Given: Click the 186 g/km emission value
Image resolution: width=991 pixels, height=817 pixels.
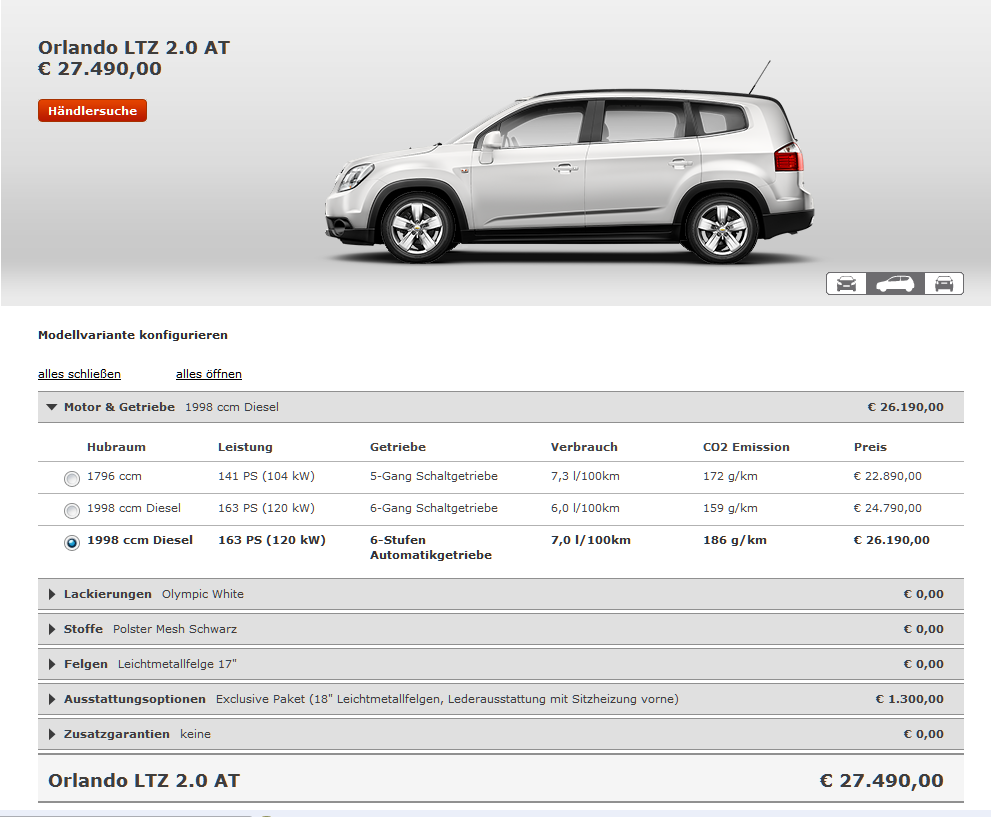Looking at the screenshot, I should pyautogui.click(x=734, y=540).
